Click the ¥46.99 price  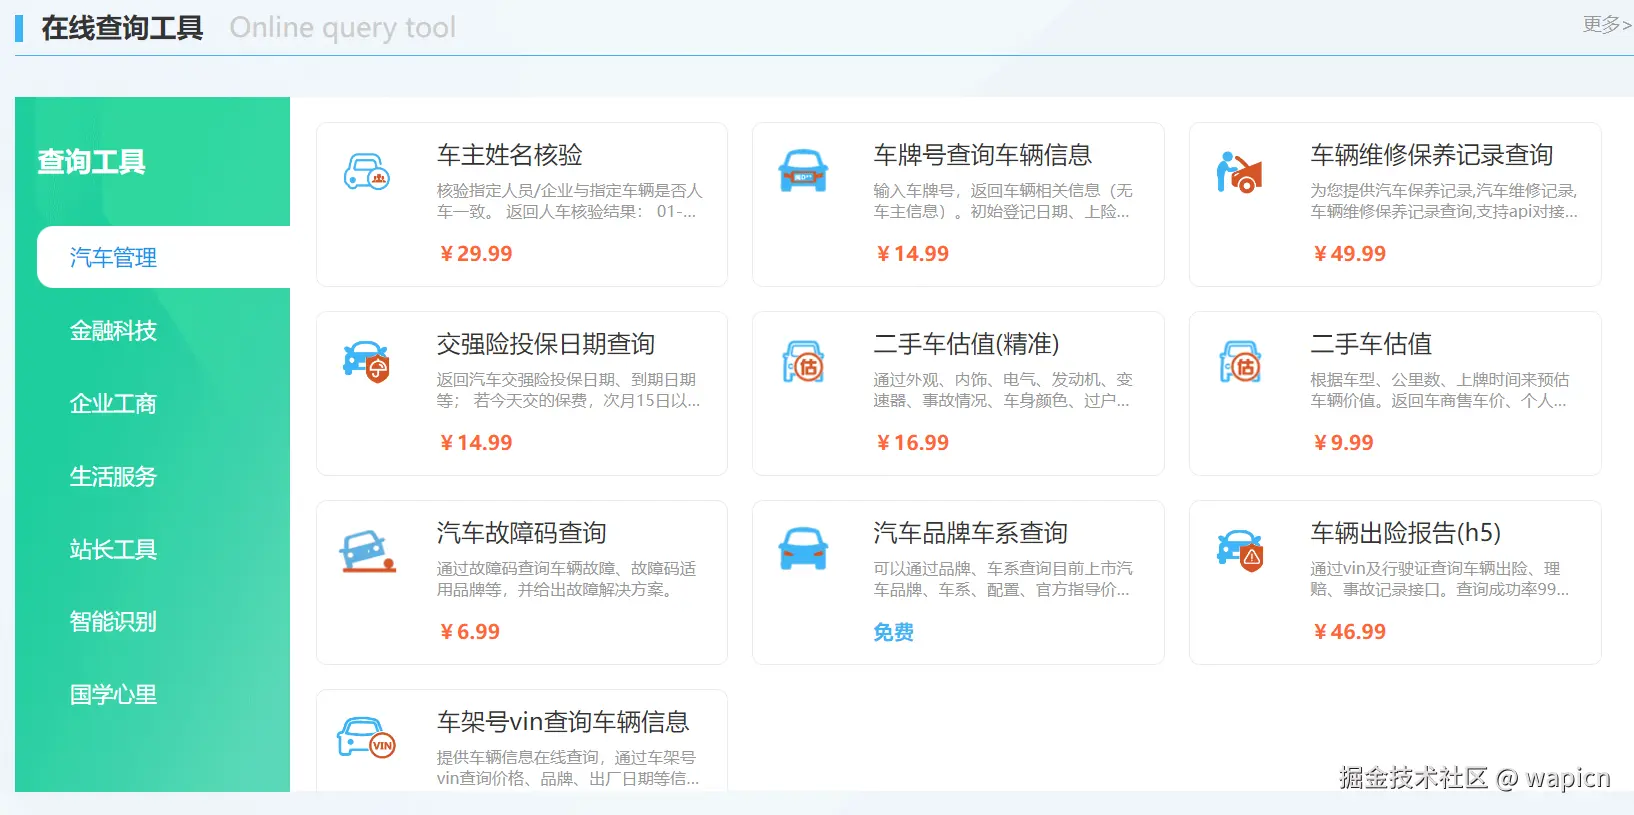tap(1349, 632)
